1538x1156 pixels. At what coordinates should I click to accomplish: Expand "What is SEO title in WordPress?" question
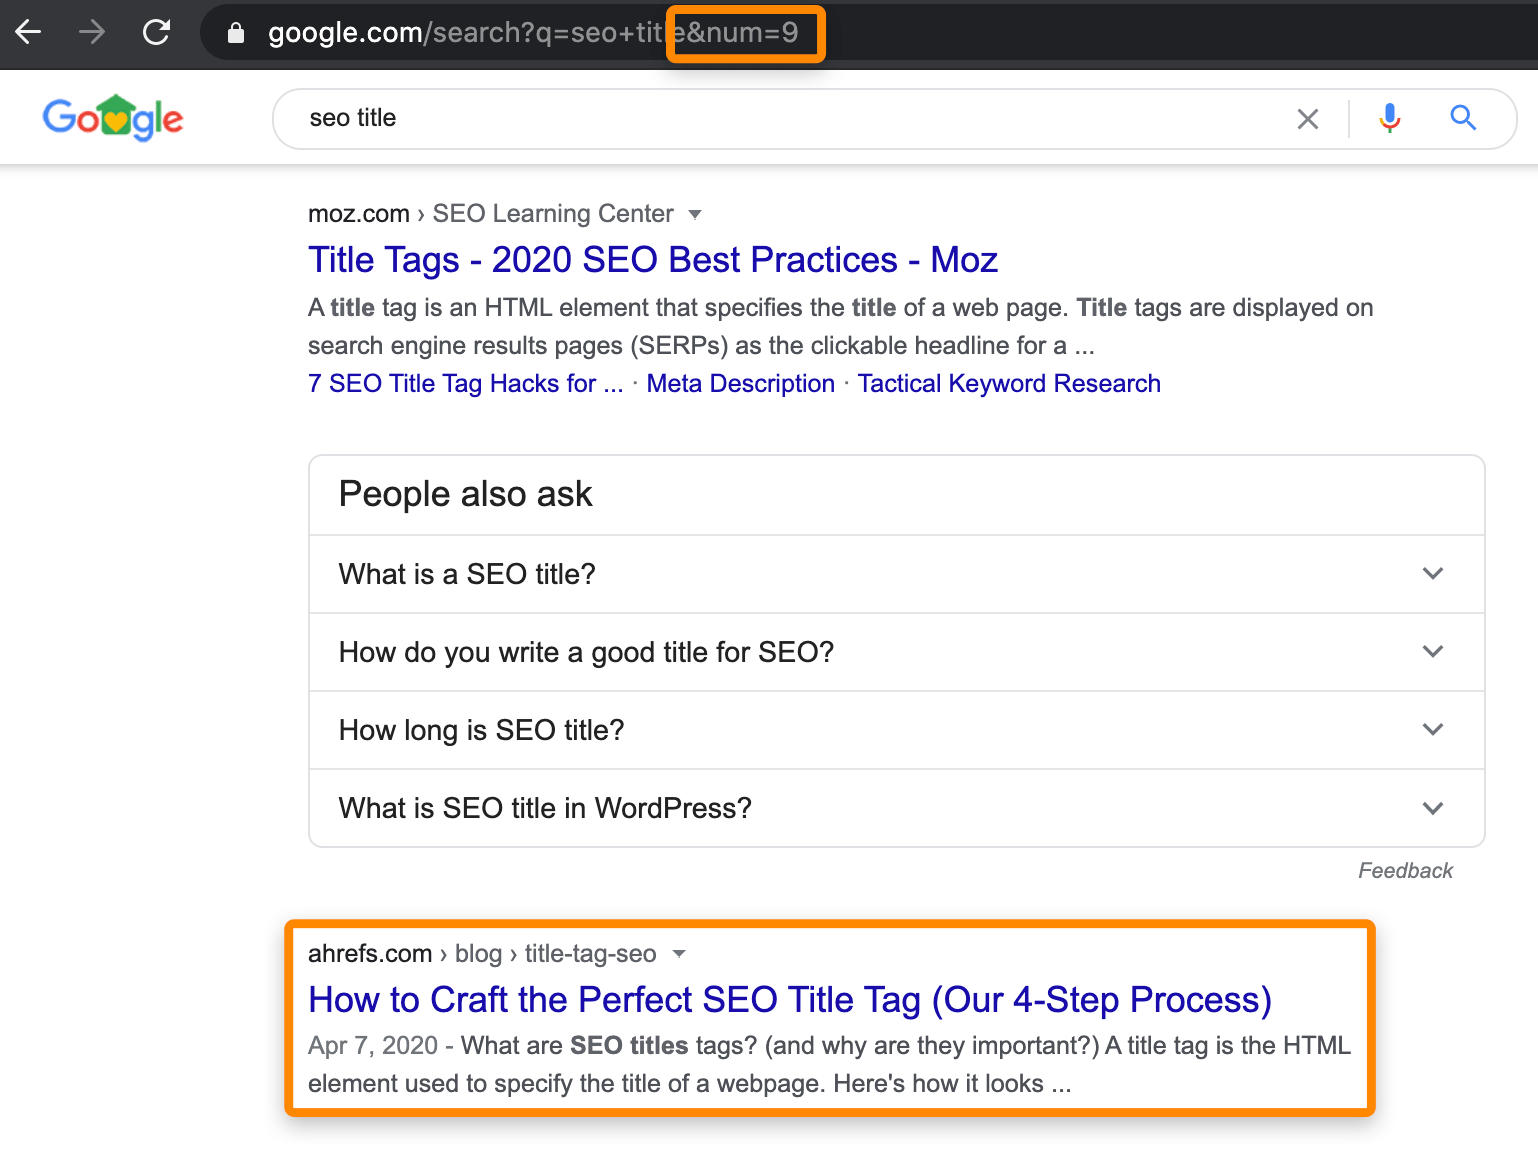coord(897,808)
